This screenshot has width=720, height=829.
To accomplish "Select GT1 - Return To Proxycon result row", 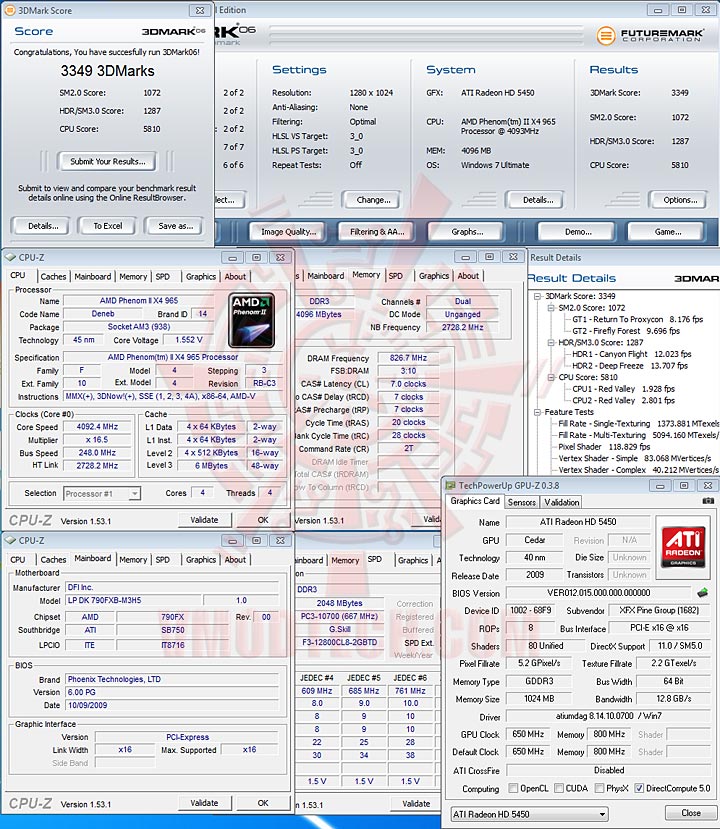I will pos(637,319).
